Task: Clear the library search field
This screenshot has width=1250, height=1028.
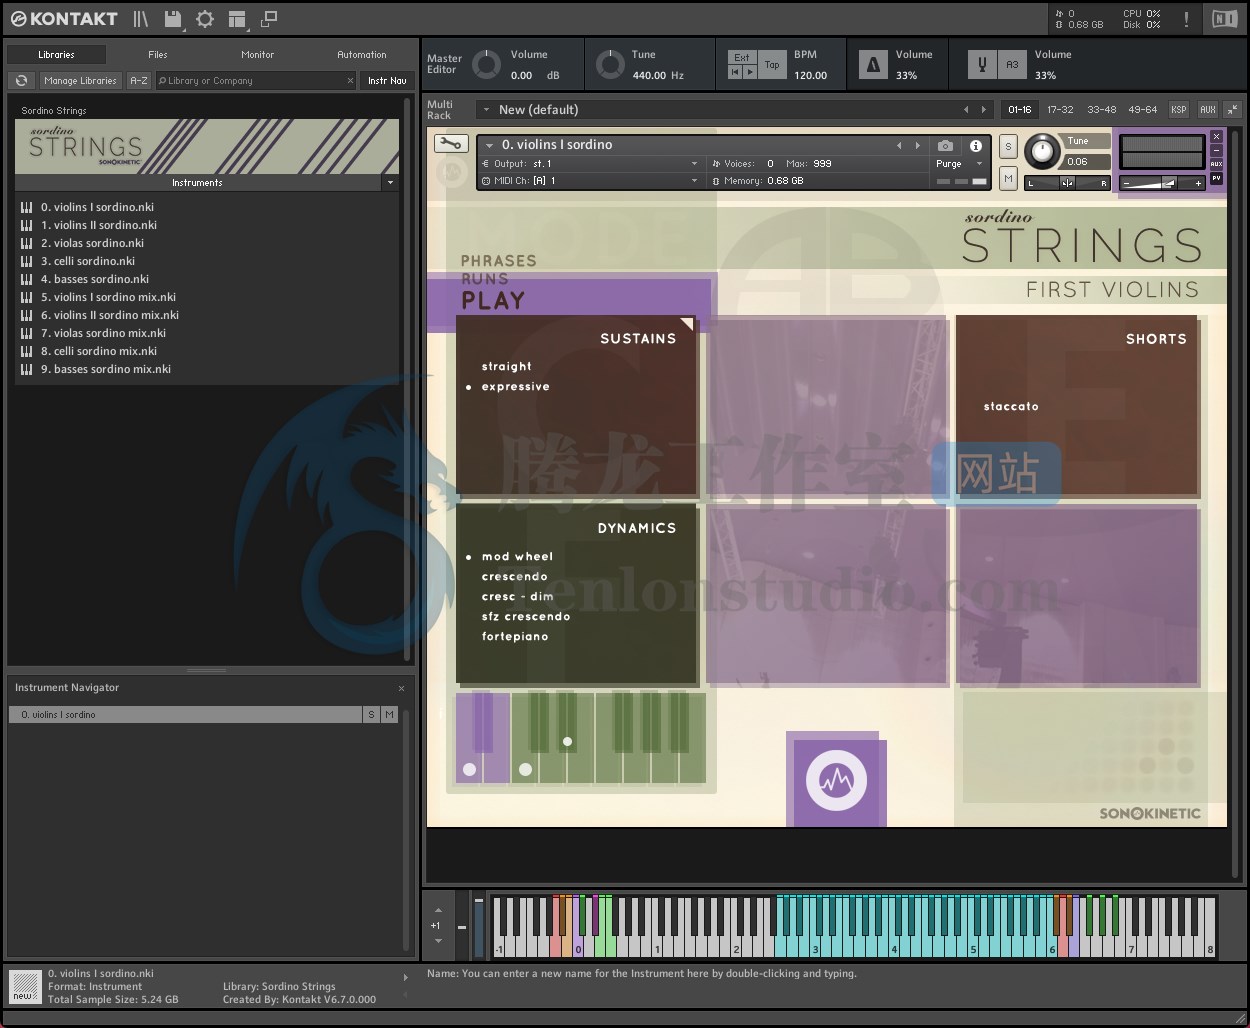Action: point(350,81)
